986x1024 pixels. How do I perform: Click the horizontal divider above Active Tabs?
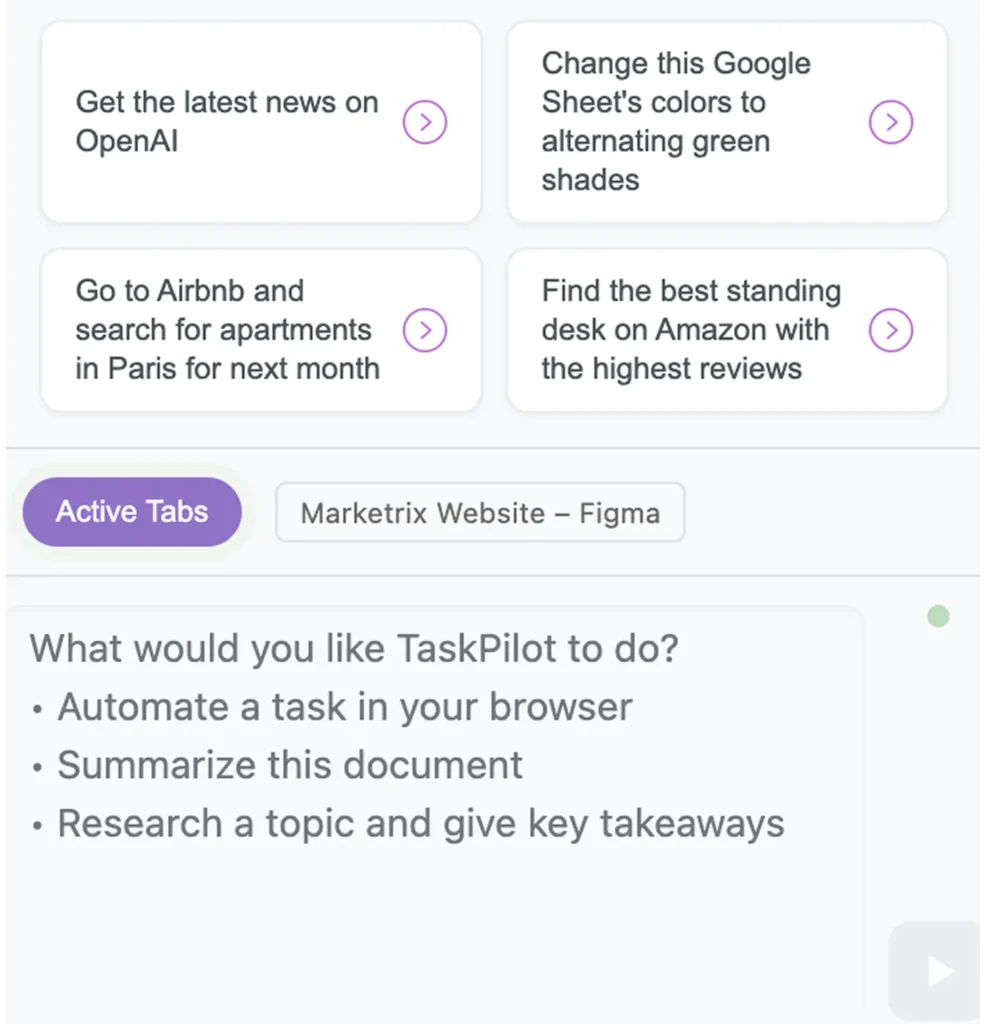[x=493, y=448]
